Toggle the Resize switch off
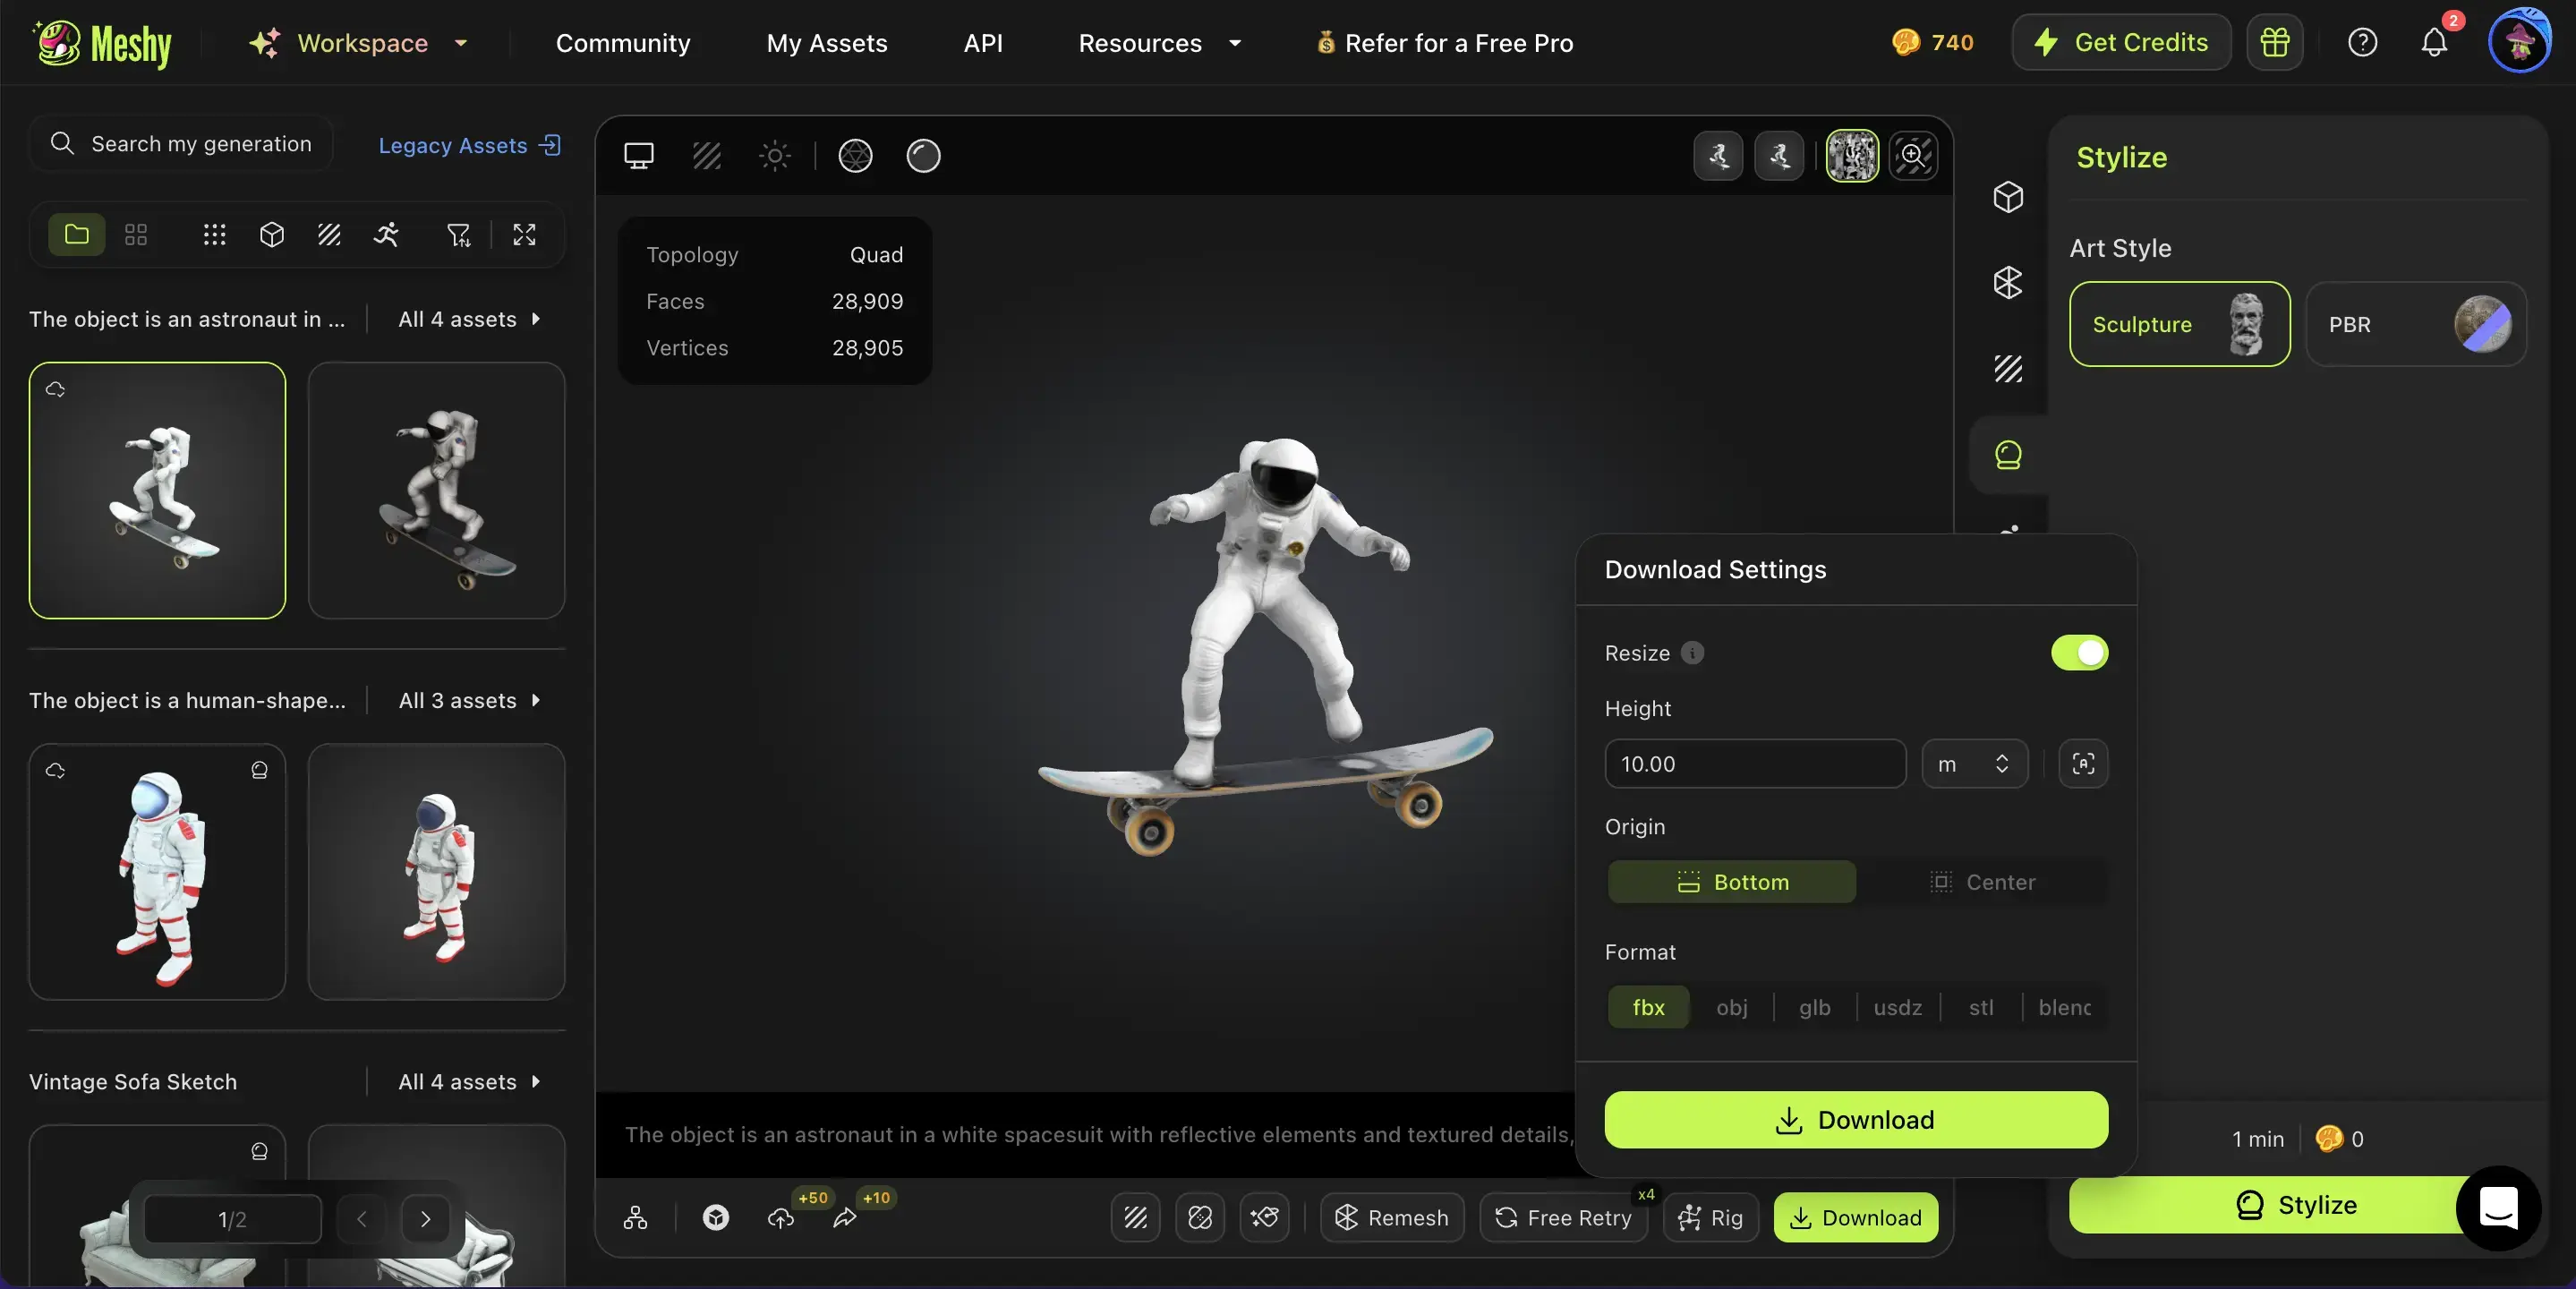This screenshot has height=1289, width=2576. click(x=2079, y=653)
